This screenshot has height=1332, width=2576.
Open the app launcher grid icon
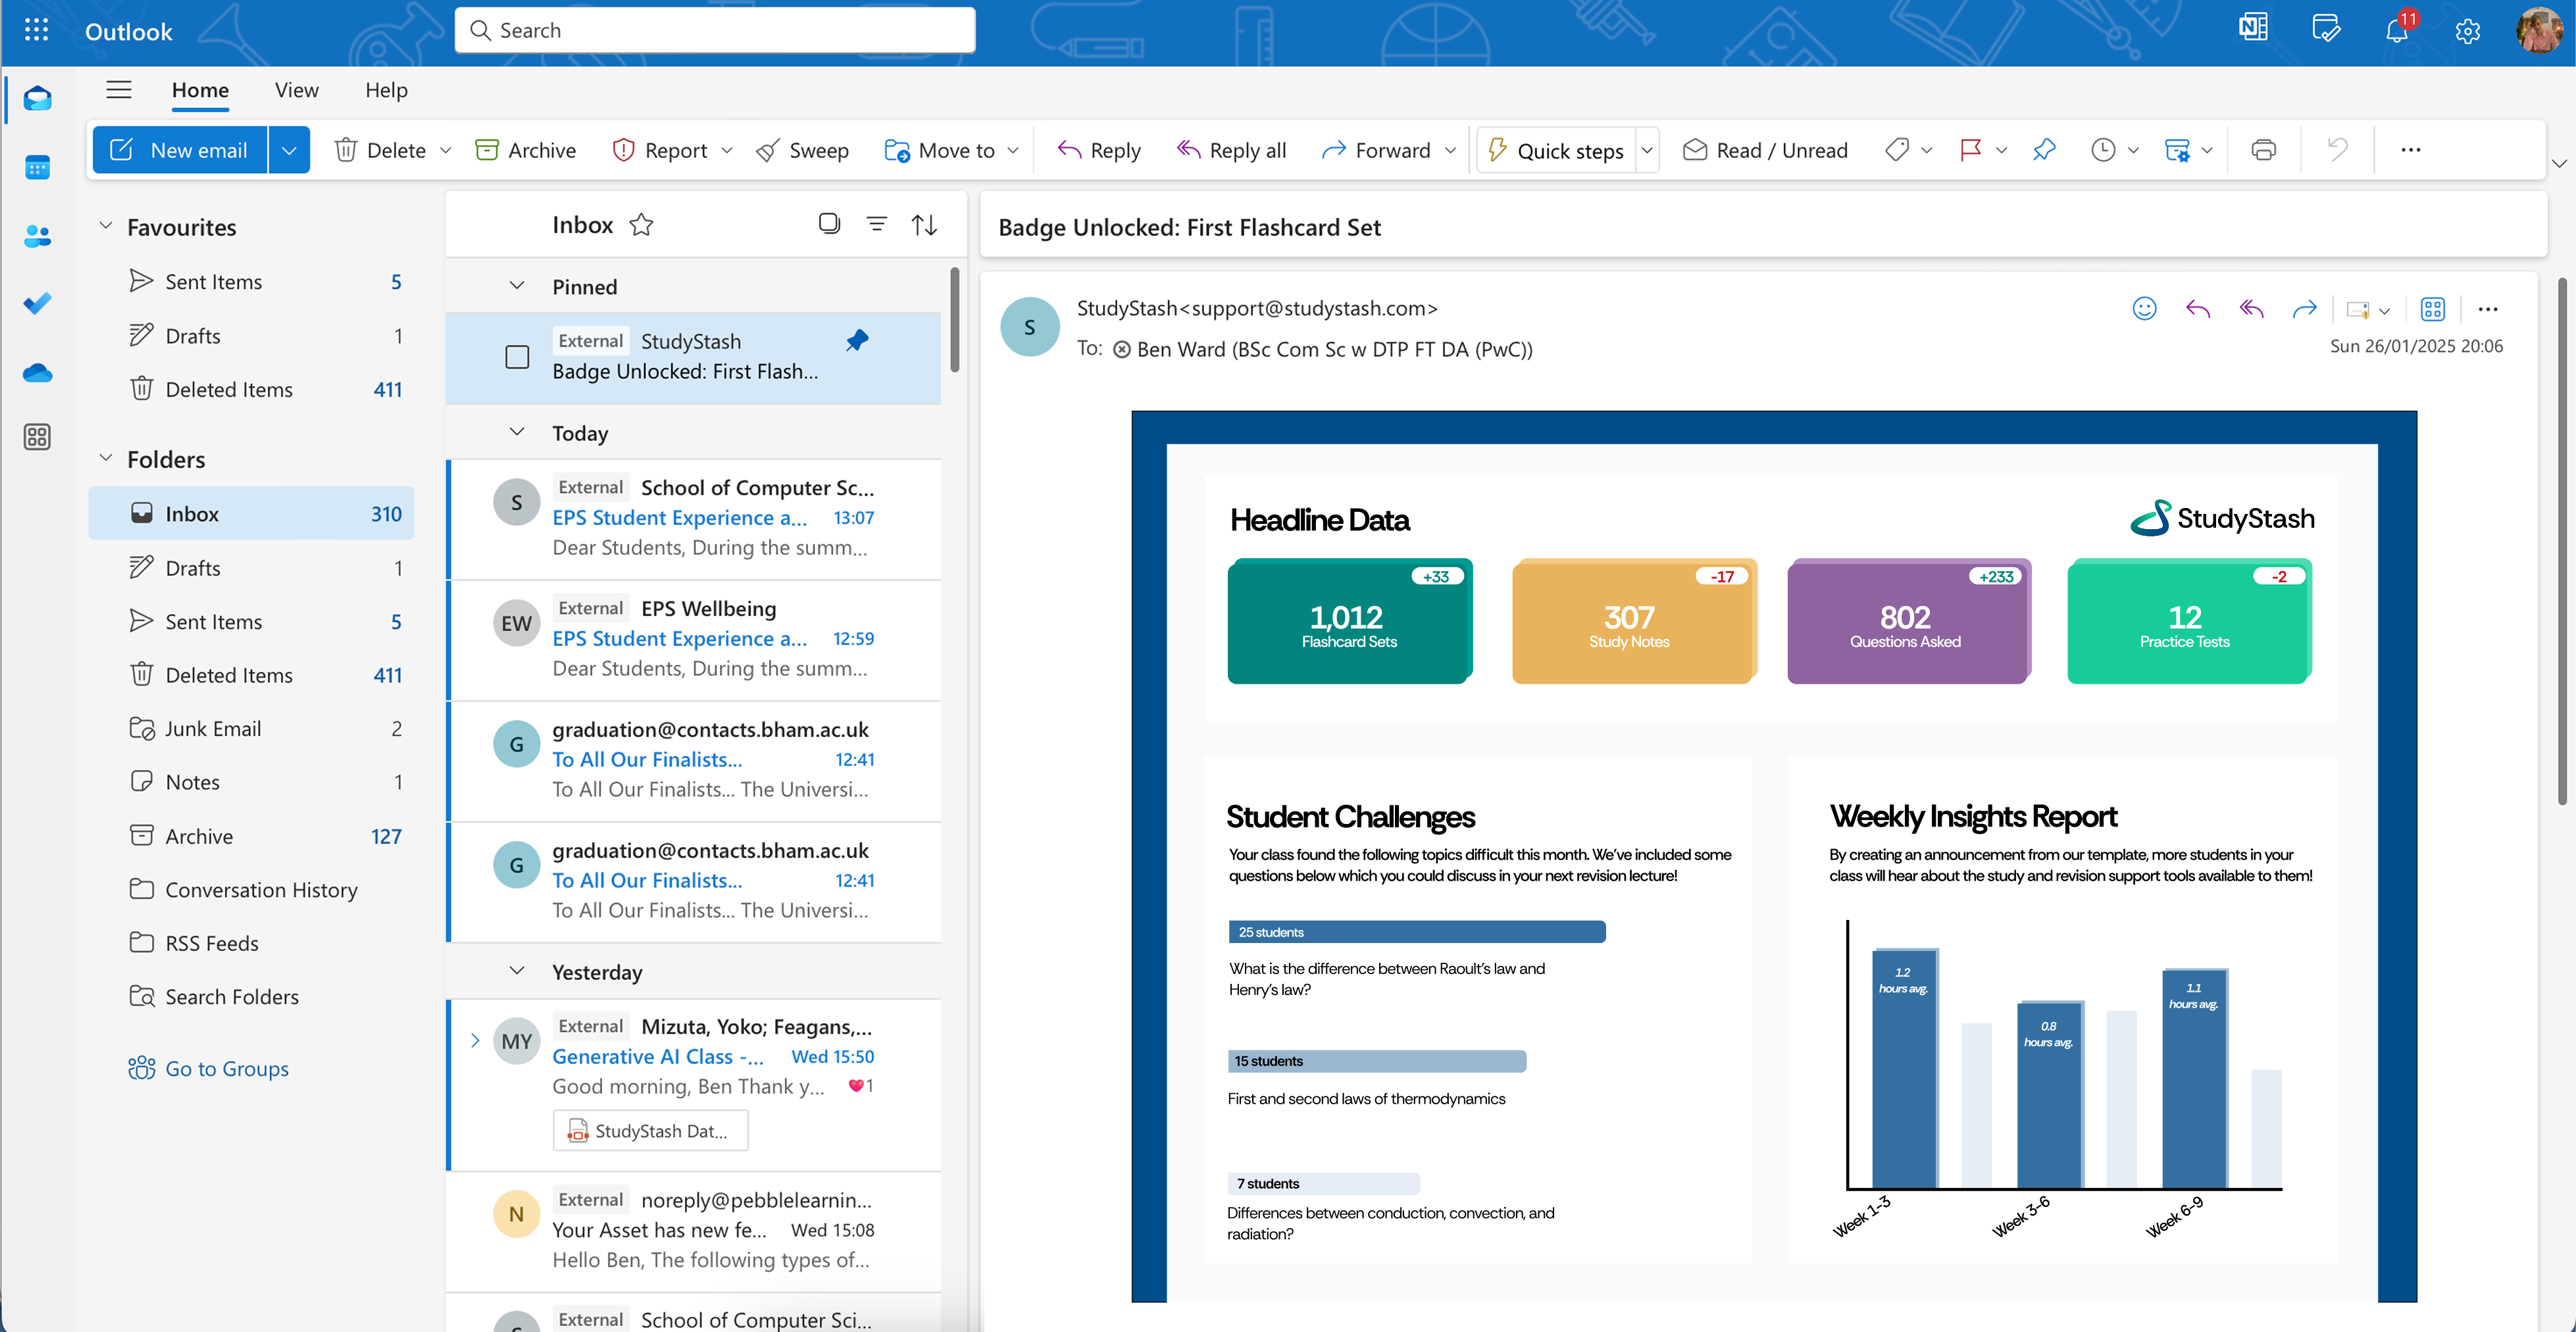coord(36,30)
